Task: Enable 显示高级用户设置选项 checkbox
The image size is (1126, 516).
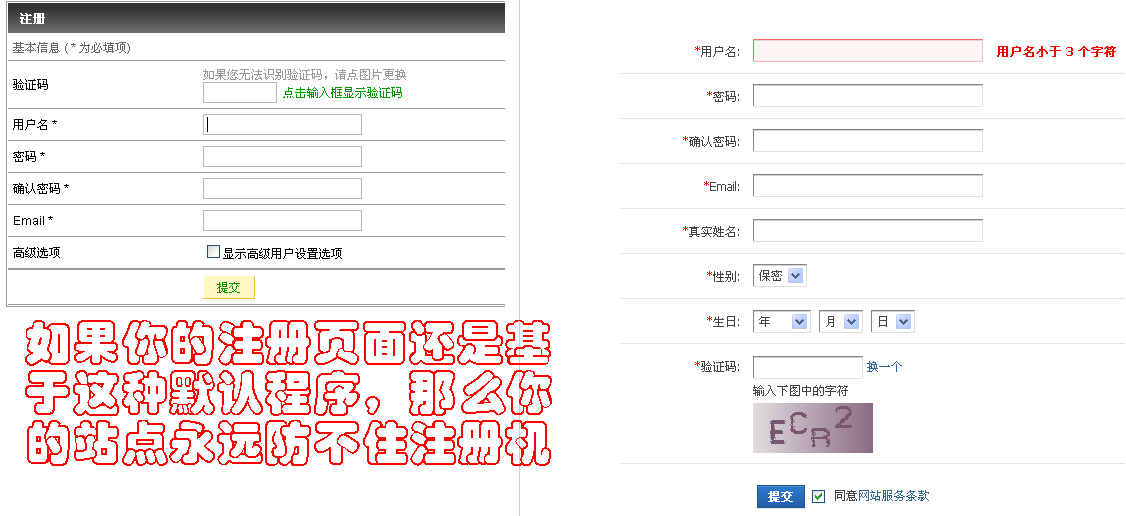Action: click(213, 252)
